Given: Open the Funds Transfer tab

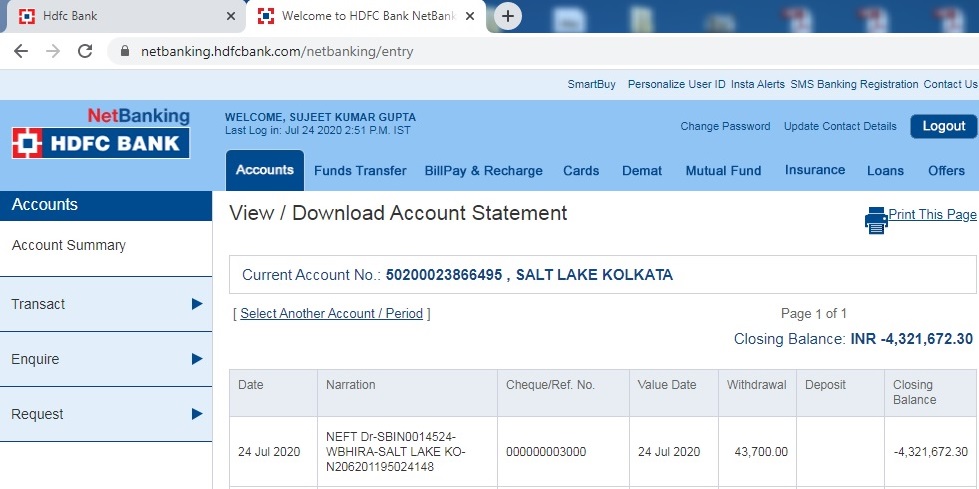Looking at the screenshot, I should [360, 171].
